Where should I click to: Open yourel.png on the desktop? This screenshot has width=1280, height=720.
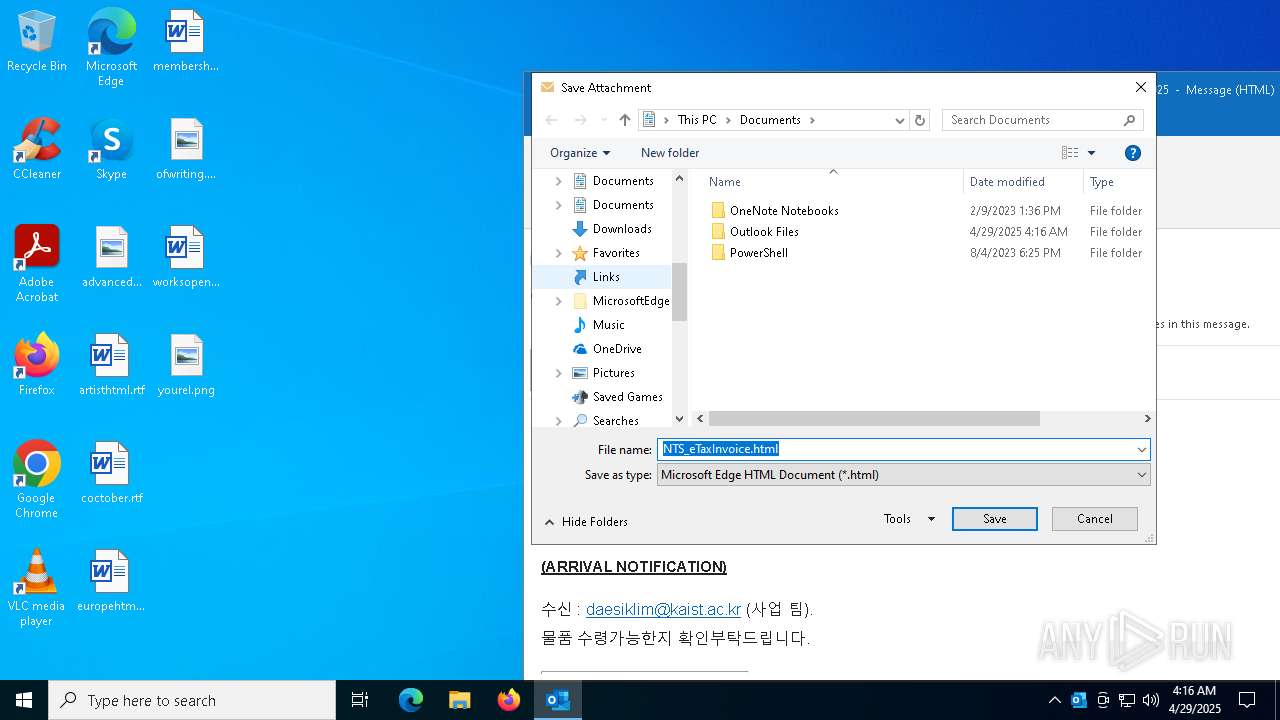(186, 366)
